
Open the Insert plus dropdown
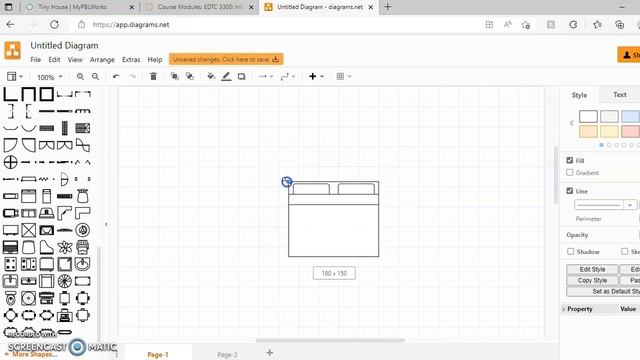pos(316,76)
